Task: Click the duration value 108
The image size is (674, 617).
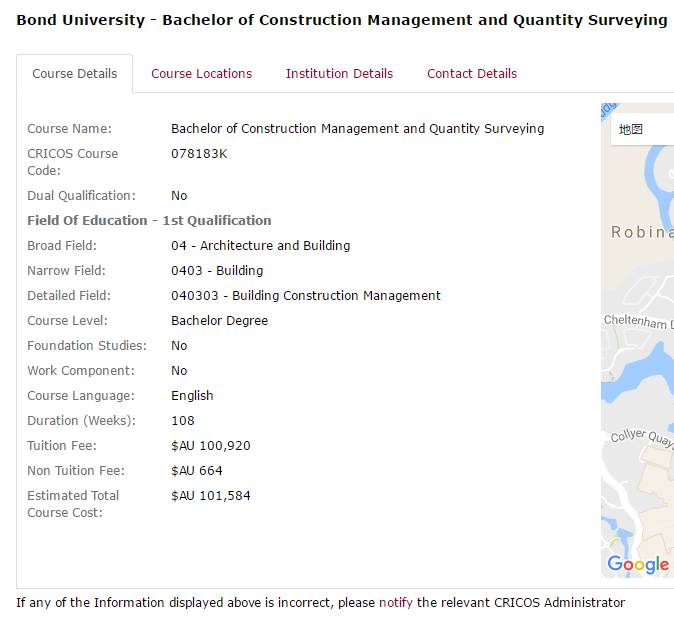Action: [x=183, y=421]
